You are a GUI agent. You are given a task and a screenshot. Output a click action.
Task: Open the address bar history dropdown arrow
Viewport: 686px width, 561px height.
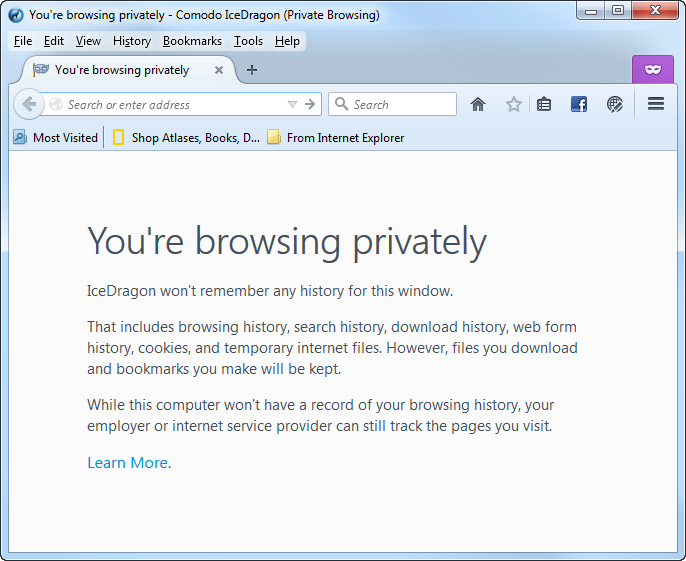point(292,104)
